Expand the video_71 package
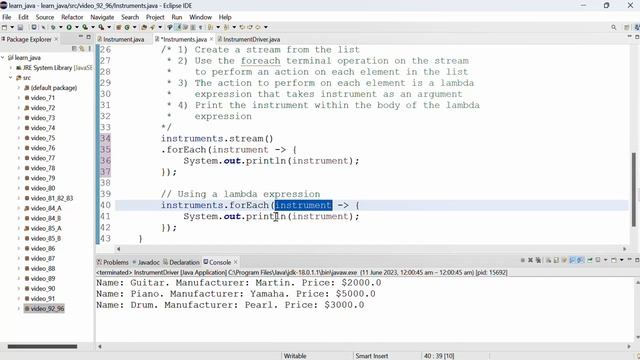This screenshot has width=640, height=360. click(19, 98)
